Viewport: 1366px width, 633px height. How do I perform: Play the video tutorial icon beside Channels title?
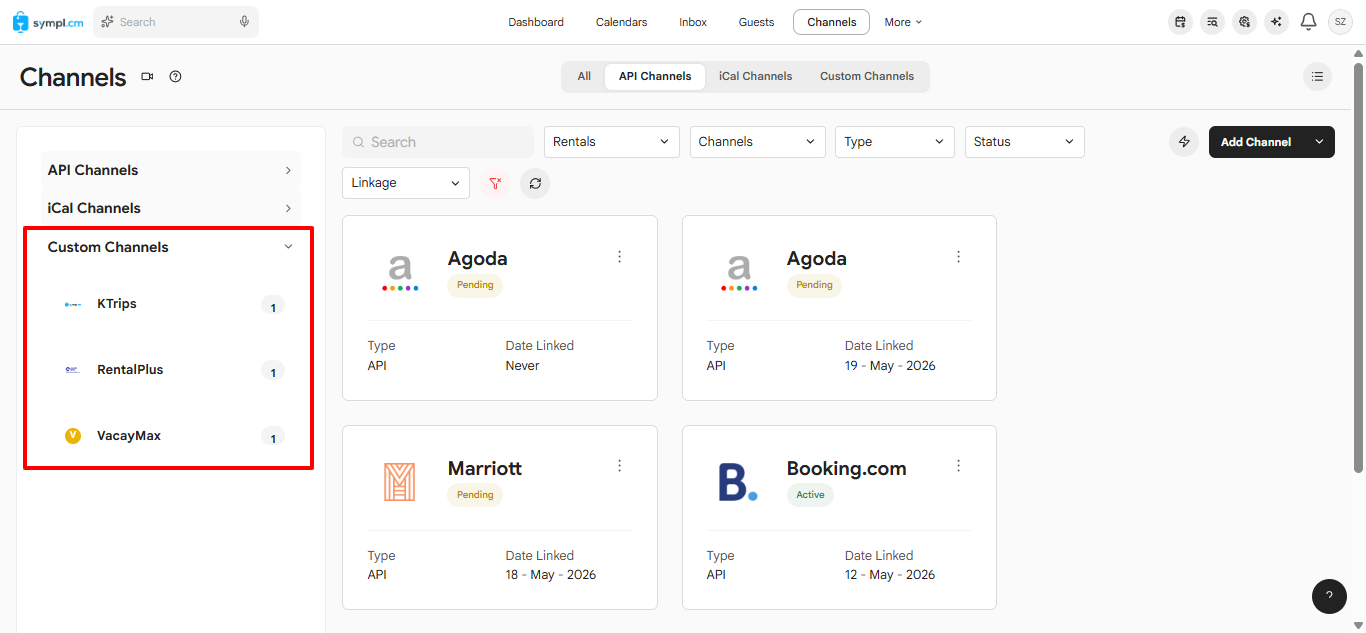coord(147,77)
